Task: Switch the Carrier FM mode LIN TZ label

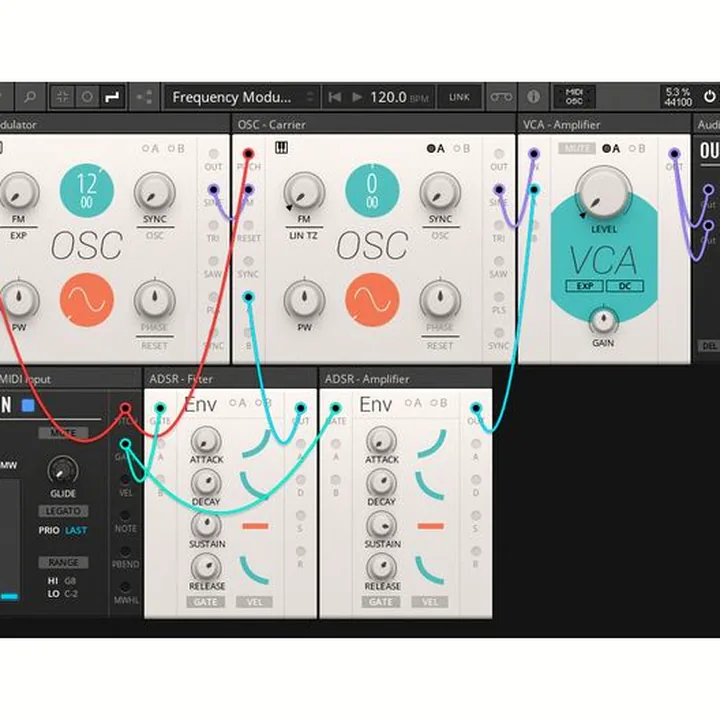Action: [x=303, y=236]
